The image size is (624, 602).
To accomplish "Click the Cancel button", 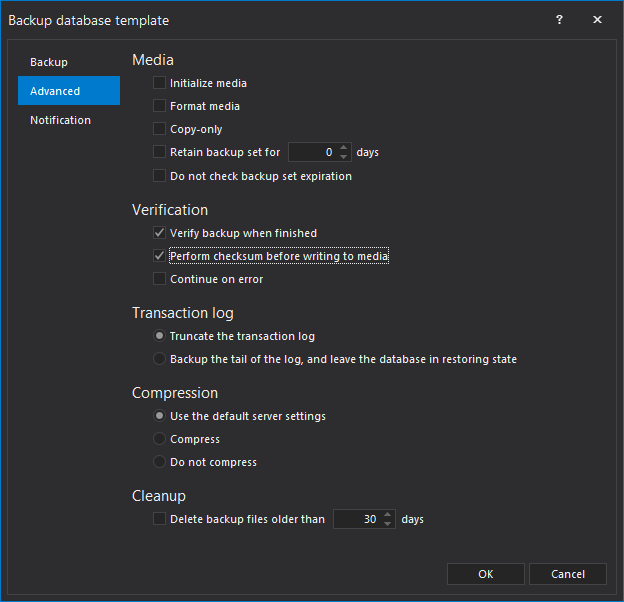I will coord(568,574).
